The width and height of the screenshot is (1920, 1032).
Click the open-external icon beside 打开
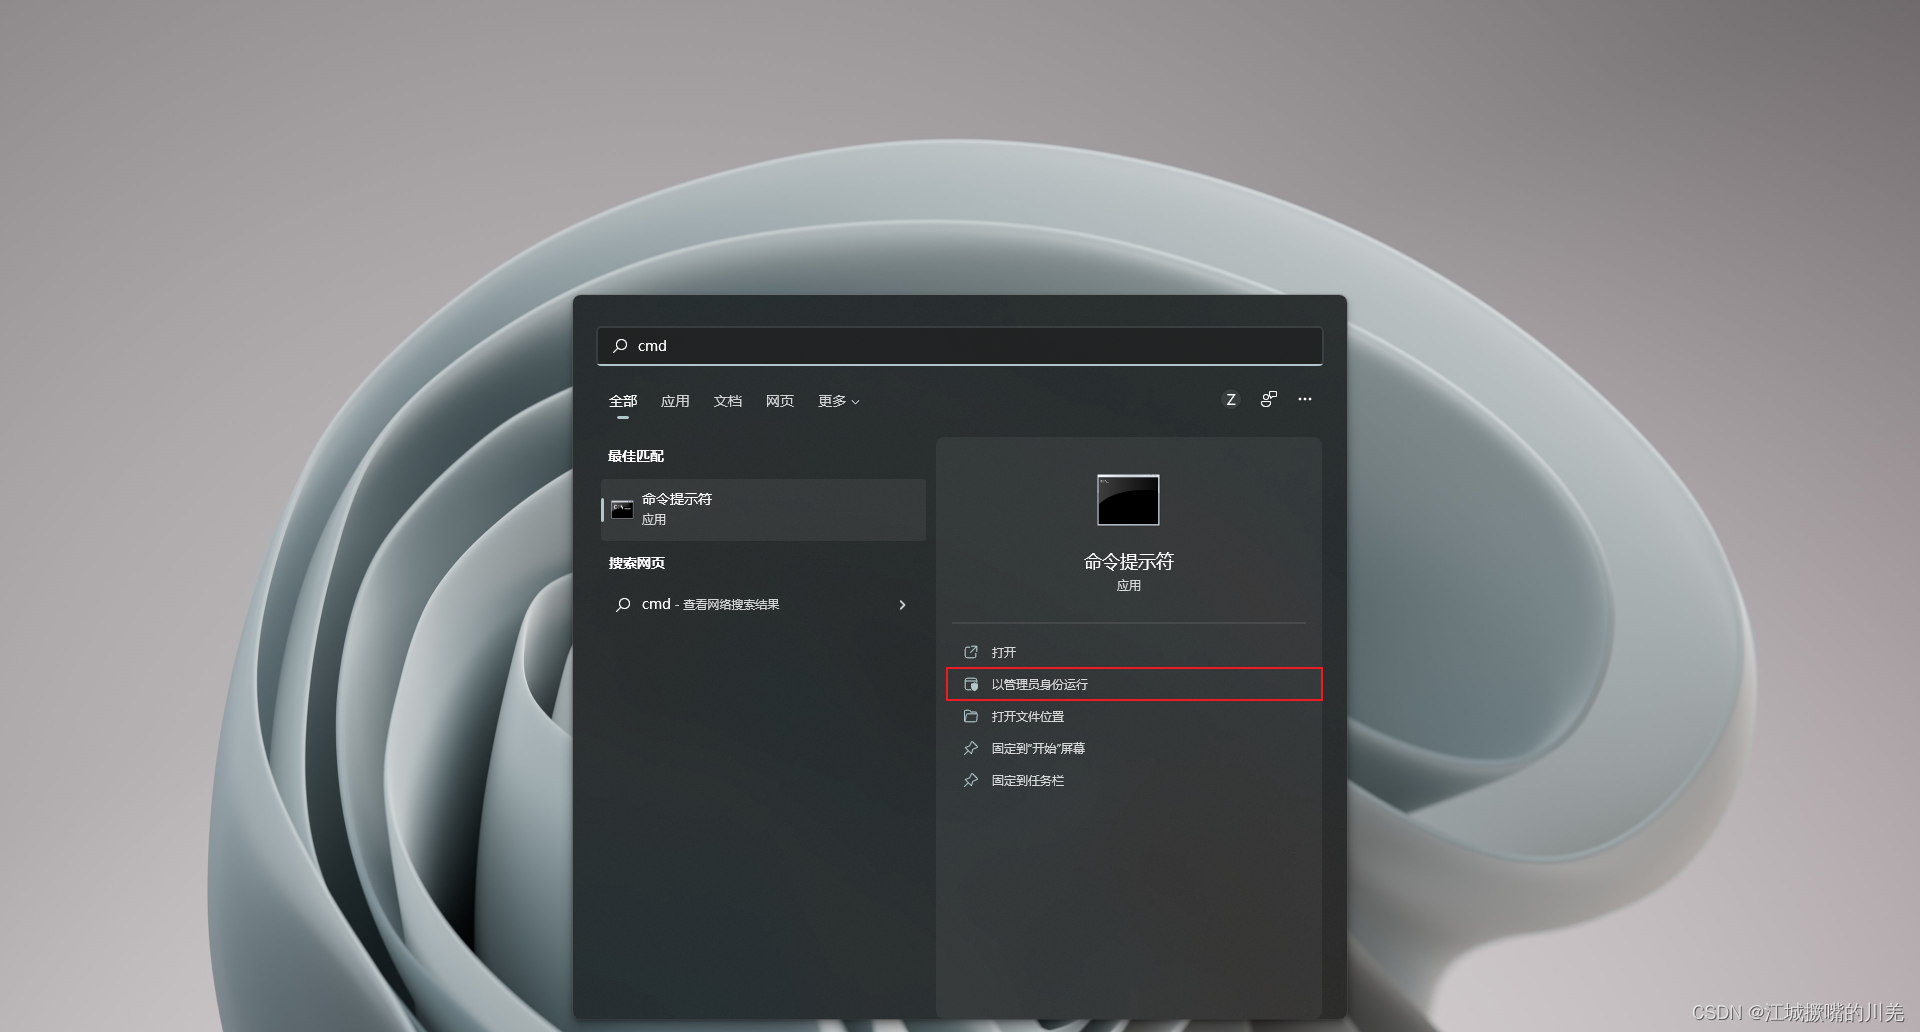point(970,652)
